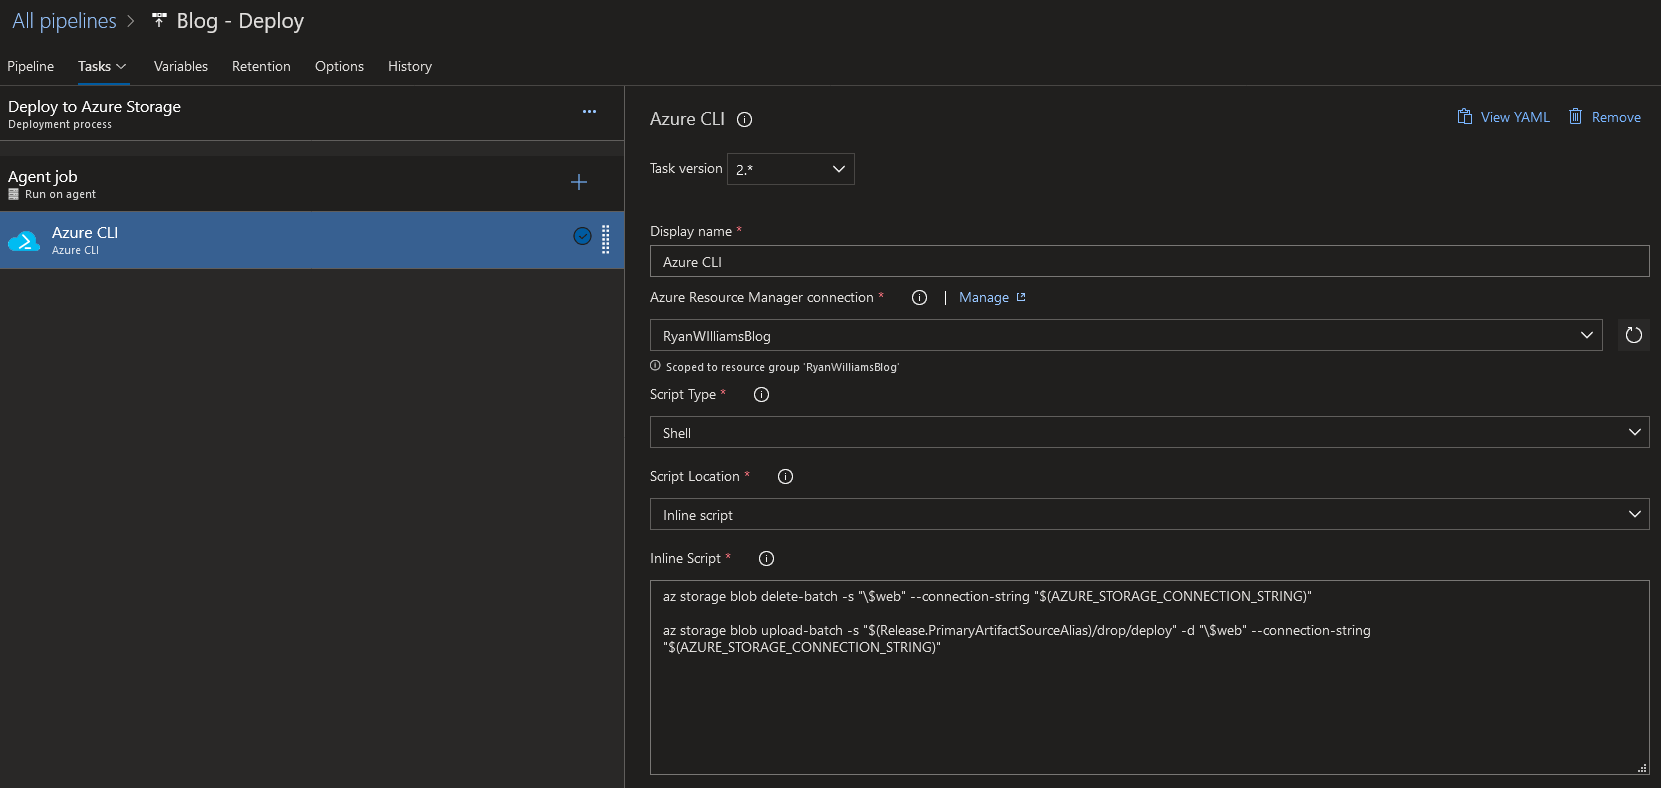Show info for Script Type
The image size is (1661, 788).
761,395
